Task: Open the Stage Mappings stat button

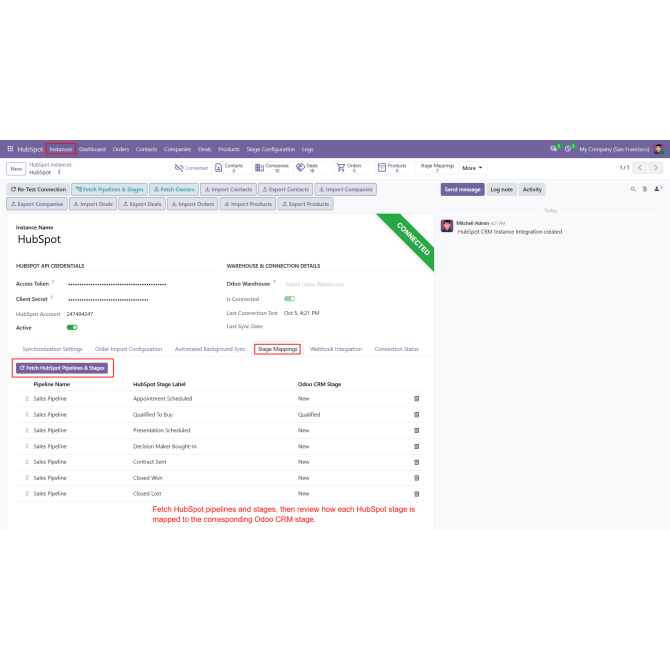Action: tap(437, 168)
